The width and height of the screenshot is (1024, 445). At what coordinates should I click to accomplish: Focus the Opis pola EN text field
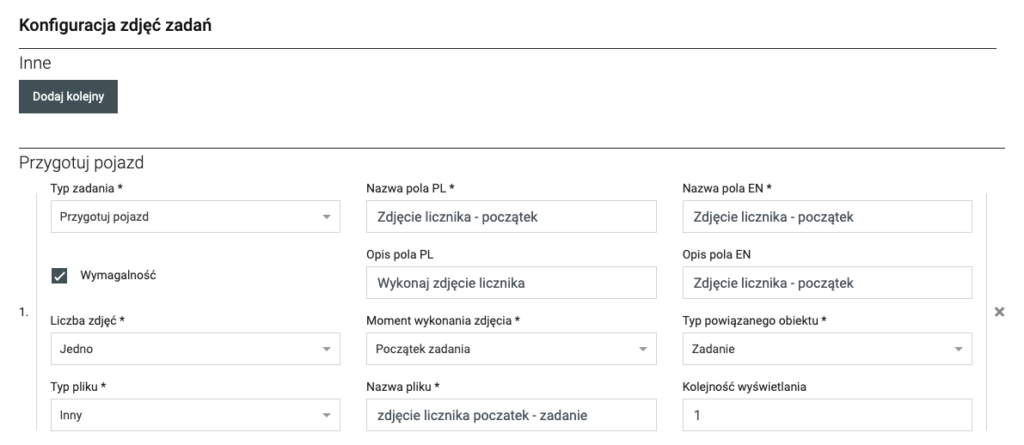pos(827,283)
